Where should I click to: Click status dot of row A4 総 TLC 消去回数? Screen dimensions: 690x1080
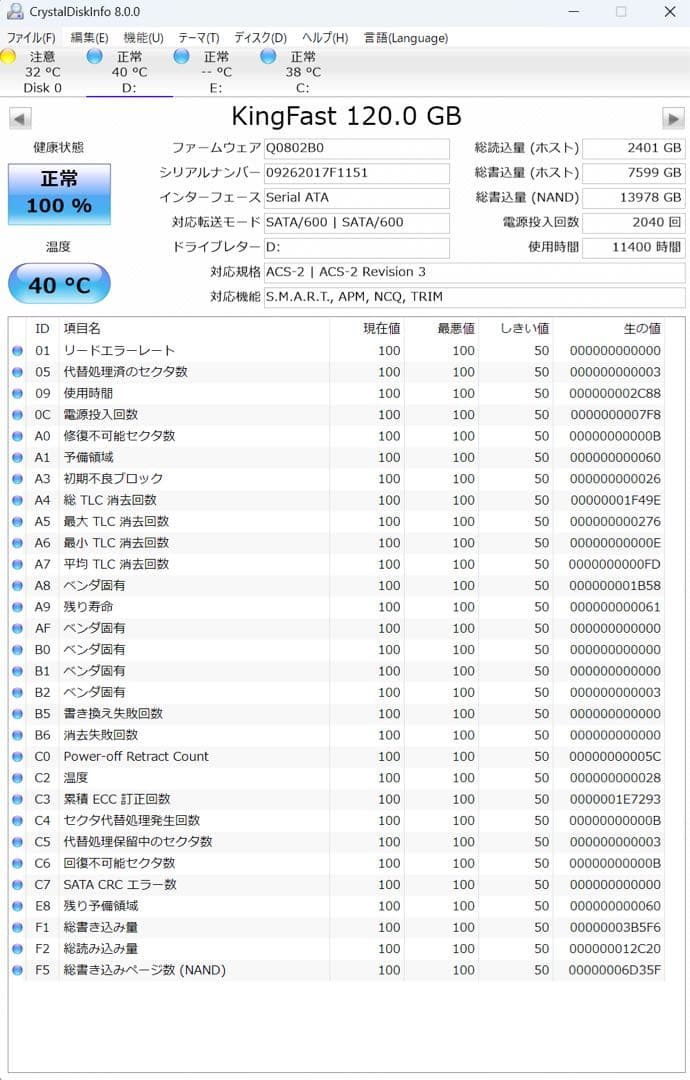click(17, 500)
